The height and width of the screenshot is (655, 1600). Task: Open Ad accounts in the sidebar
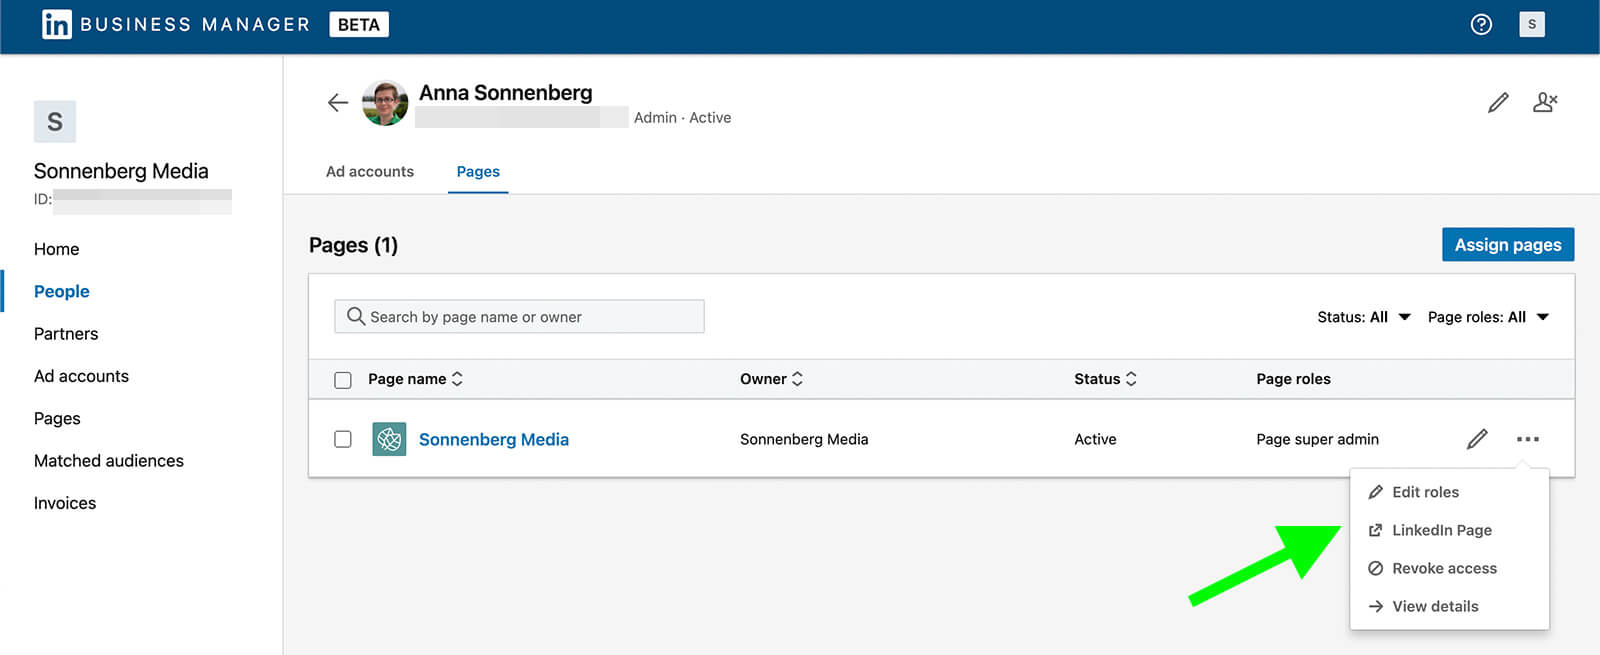click(x=81, y=376)
